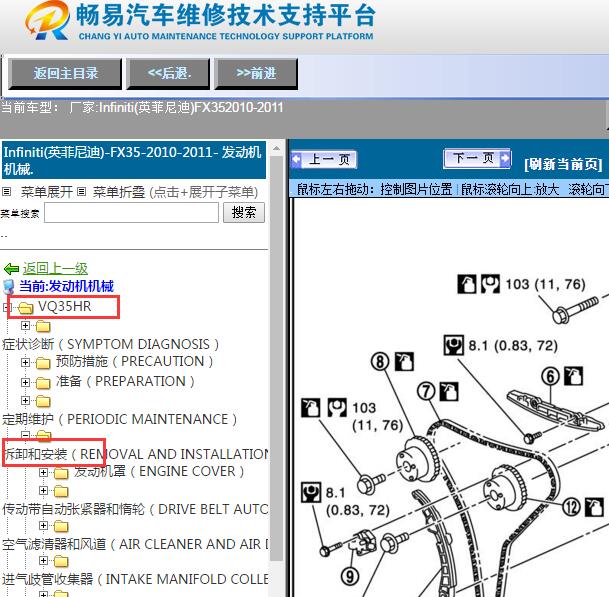Image resolution: width=609 pixels, height=597 pixels.
Task: Click callout number 7 in diagram
Action: click(426, 391)
